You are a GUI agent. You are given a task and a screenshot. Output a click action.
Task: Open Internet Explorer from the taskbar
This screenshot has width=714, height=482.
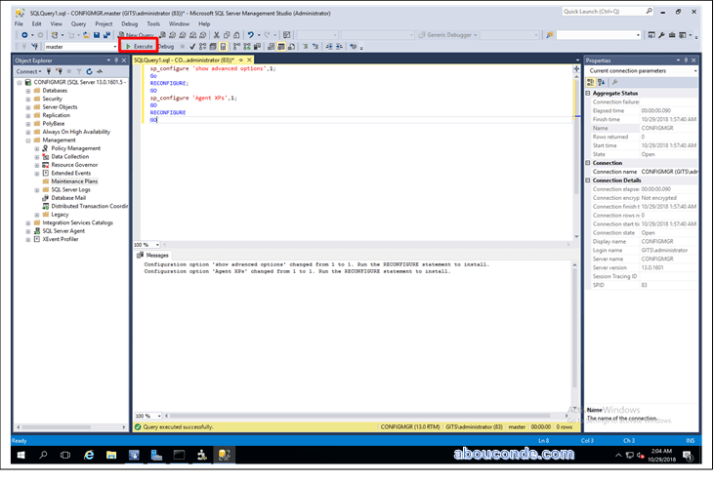89,454
